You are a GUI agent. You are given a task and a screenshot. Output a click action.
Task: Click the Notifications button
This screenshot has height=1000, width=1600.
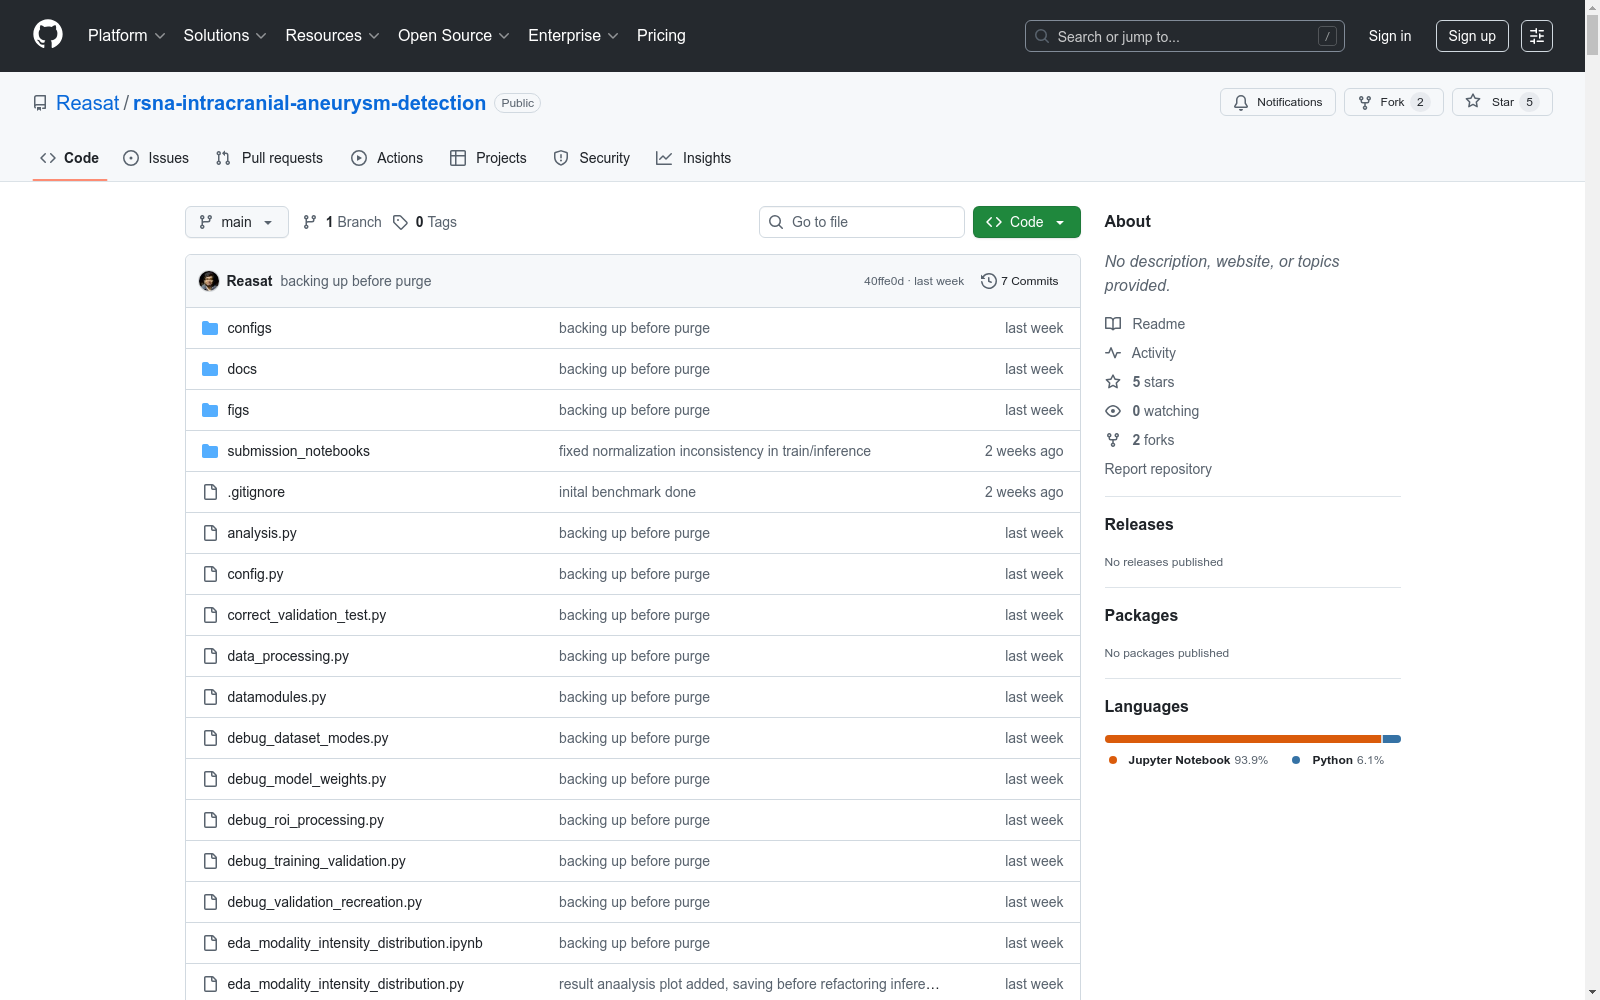coord(1278,102)
